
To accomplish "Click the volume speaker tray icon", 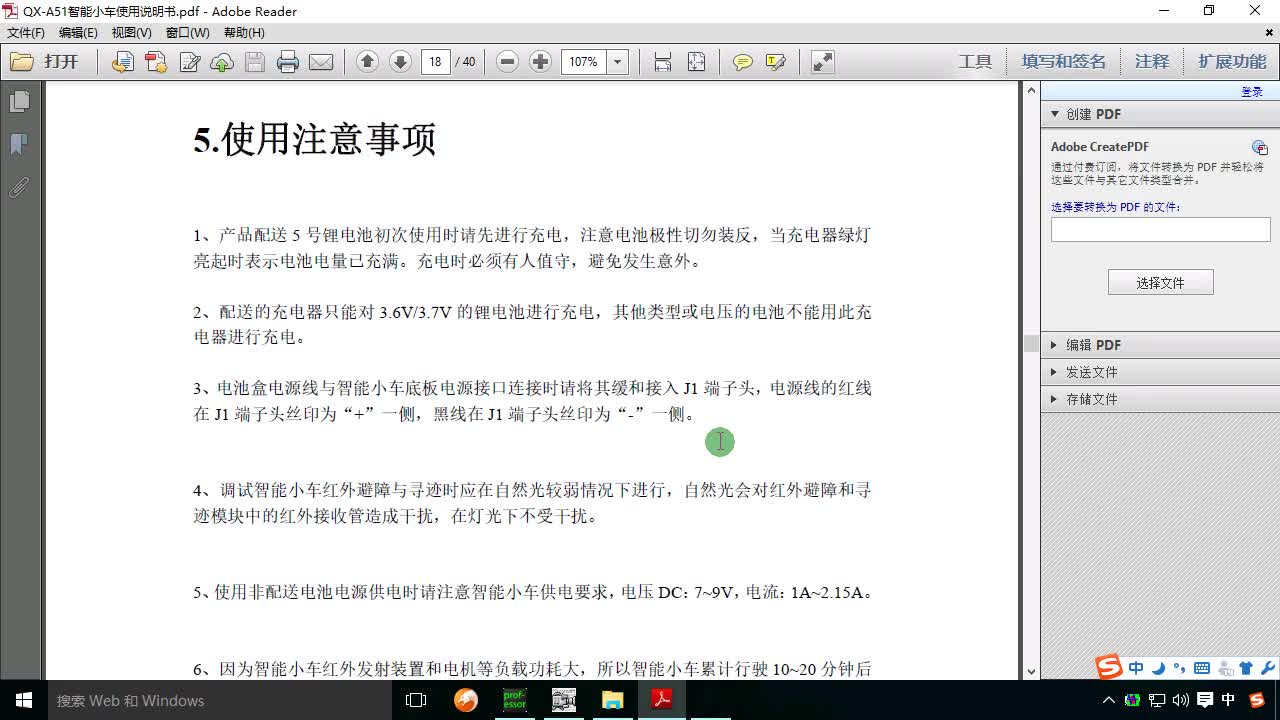I will (x=1180, y=700).
